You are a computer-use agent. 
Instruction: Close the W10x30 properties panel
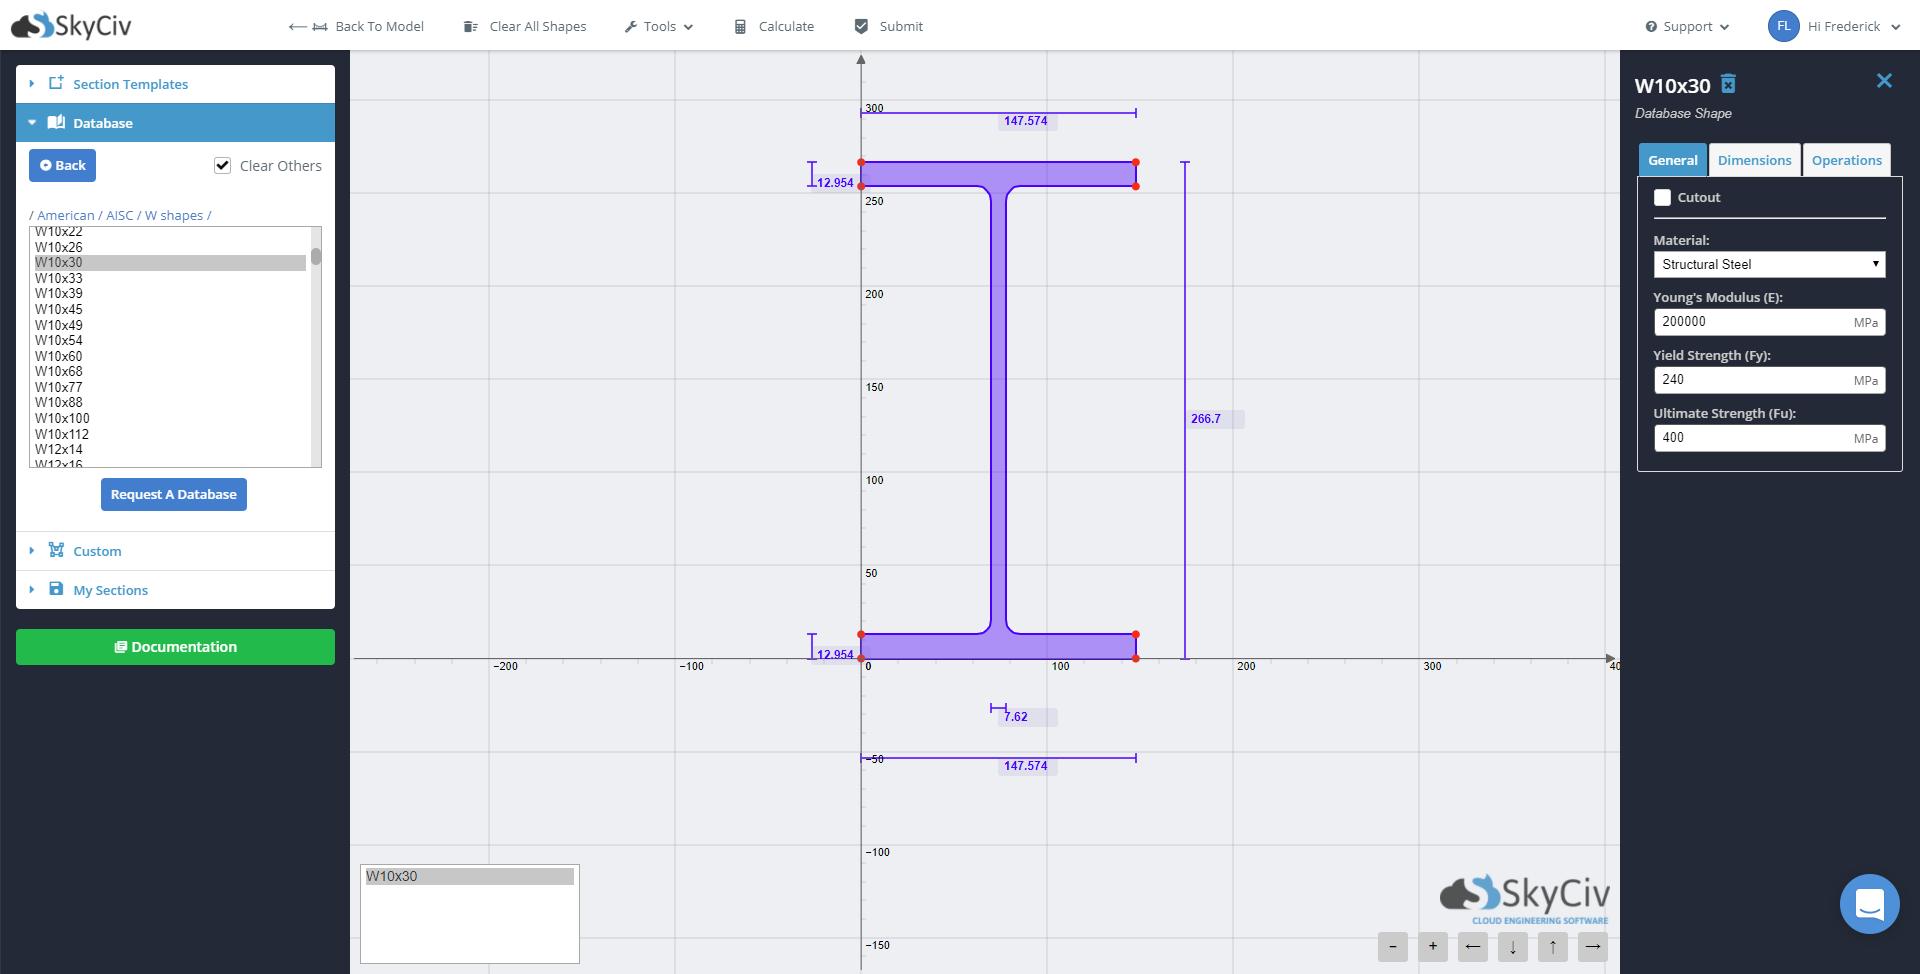[1884, 81]
